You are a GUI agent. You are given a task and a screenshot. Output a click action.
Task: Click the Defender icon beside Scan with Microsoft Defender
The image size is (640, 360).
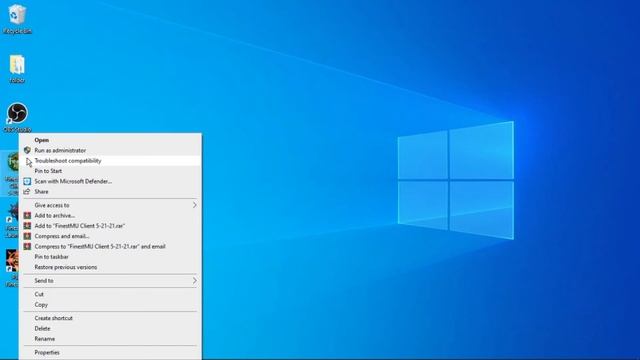pos(27,181)
